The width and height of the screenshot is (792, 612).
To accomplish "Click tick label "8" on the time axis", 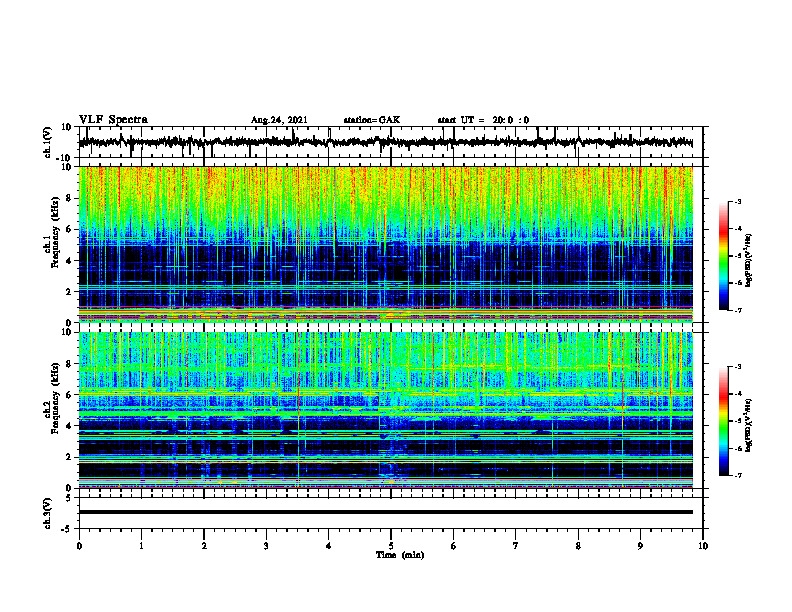I will (x=578, y=546).
